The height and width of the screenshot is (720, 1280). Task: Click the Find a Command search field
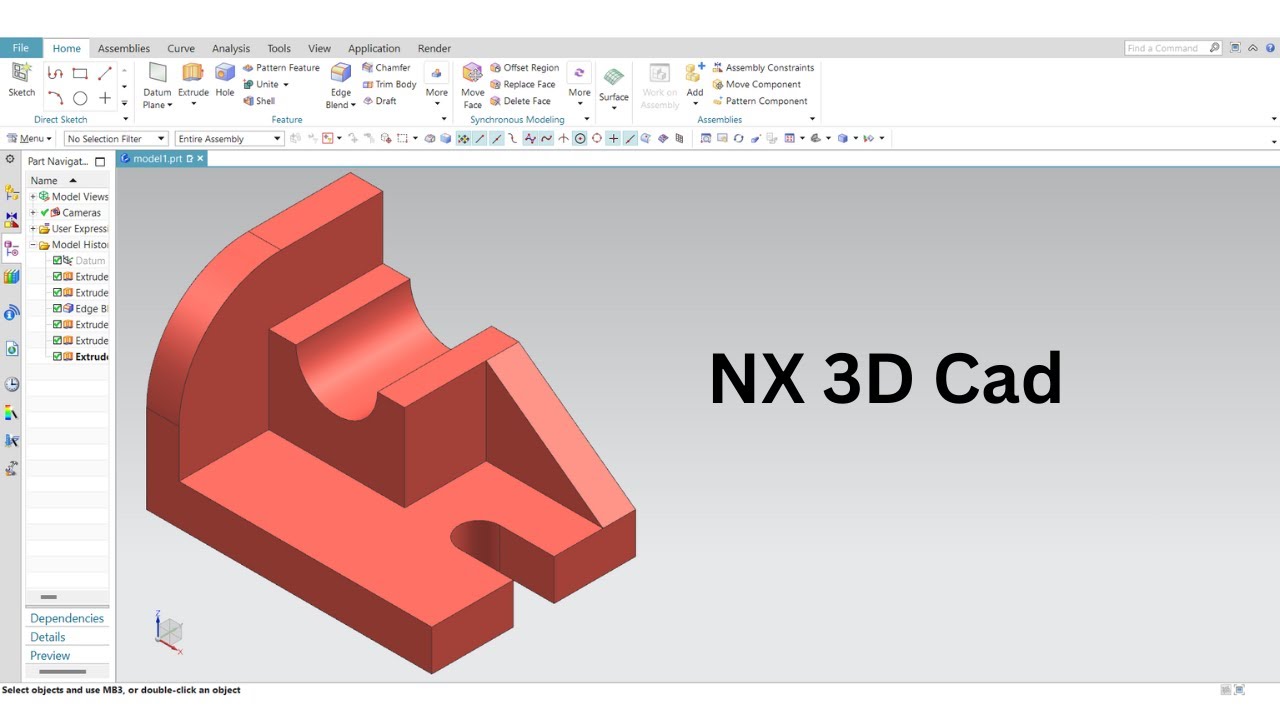coord(1173,47)
